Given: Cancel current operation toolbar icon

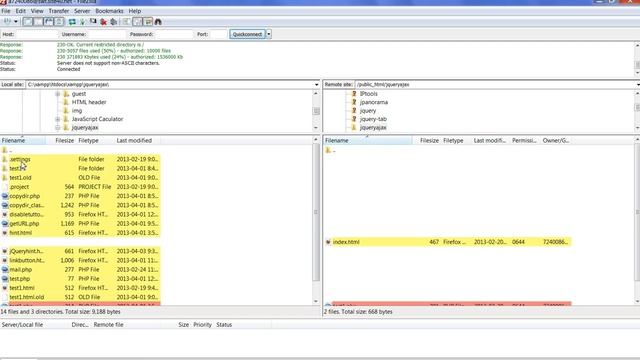Looking at the screenshot, I should tap(93, 22).
